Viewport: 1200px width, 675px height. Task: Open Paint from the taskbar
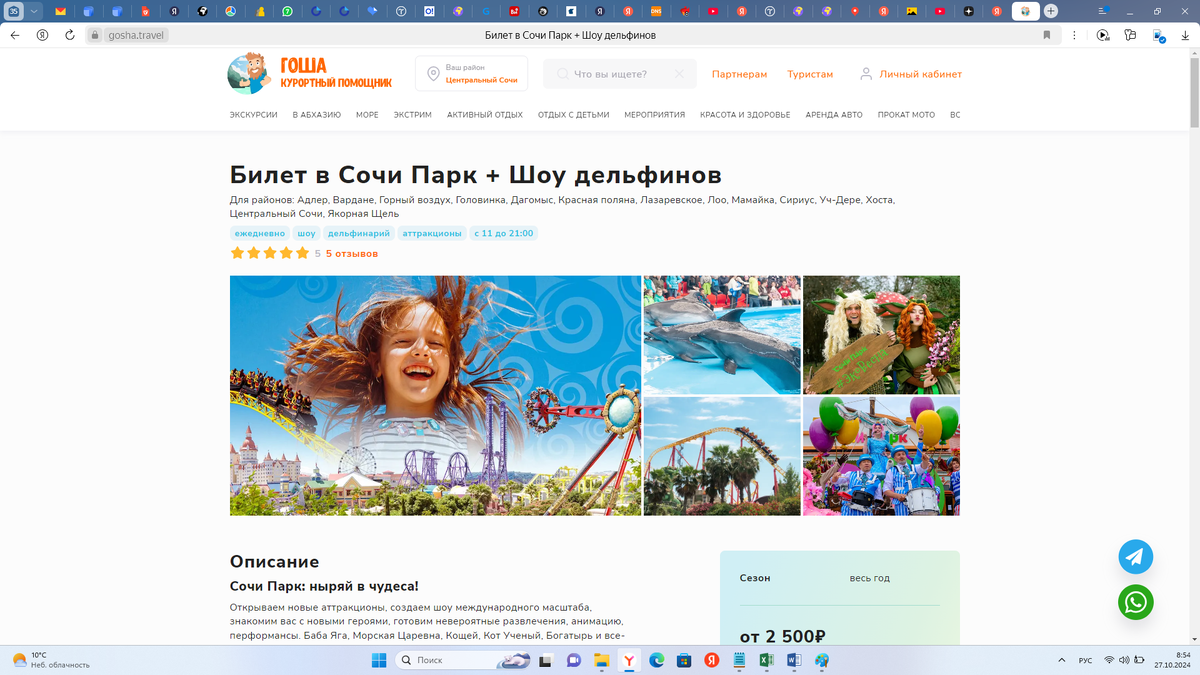pos(822,660)
